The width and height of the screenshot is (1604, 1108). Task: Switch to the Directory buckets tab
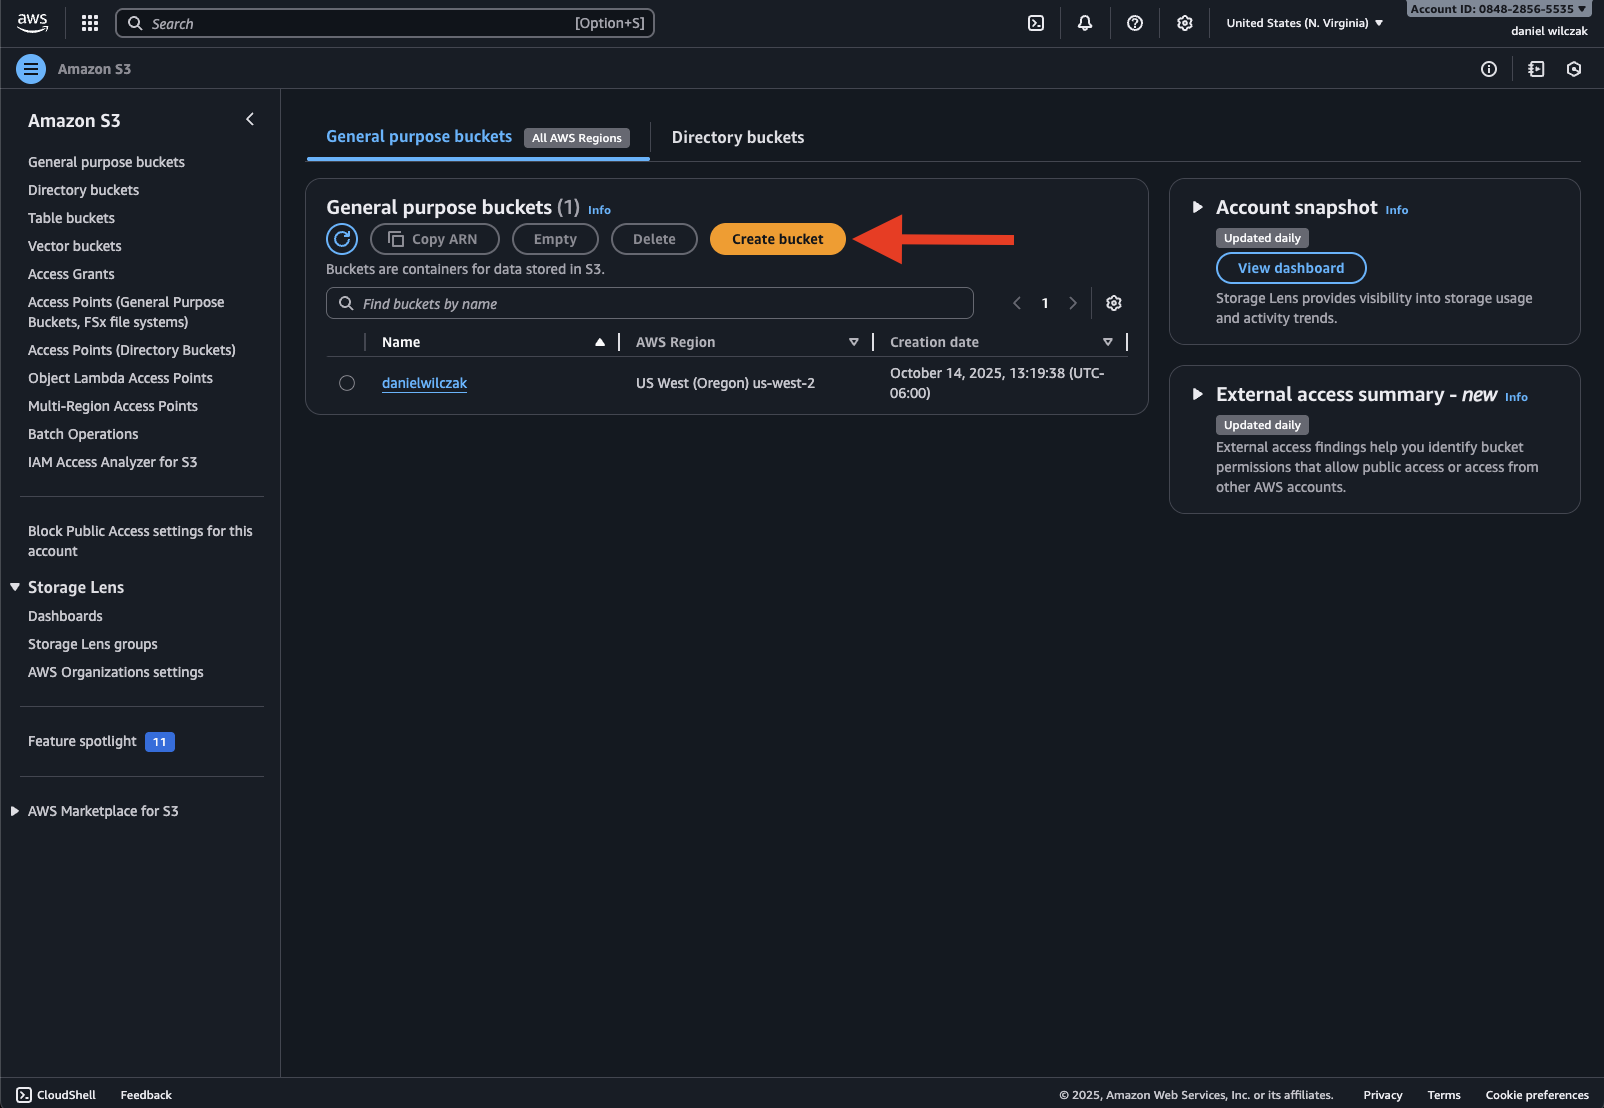point(737,138)
